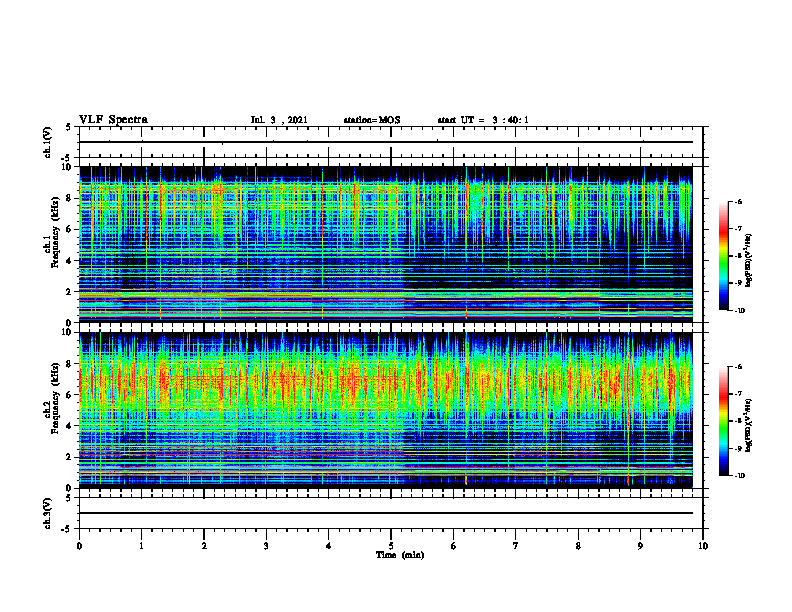Click the ch.1 frequency axis "8" tick label
This screenshot has height=612, width=792.
[x=70, y=198]
